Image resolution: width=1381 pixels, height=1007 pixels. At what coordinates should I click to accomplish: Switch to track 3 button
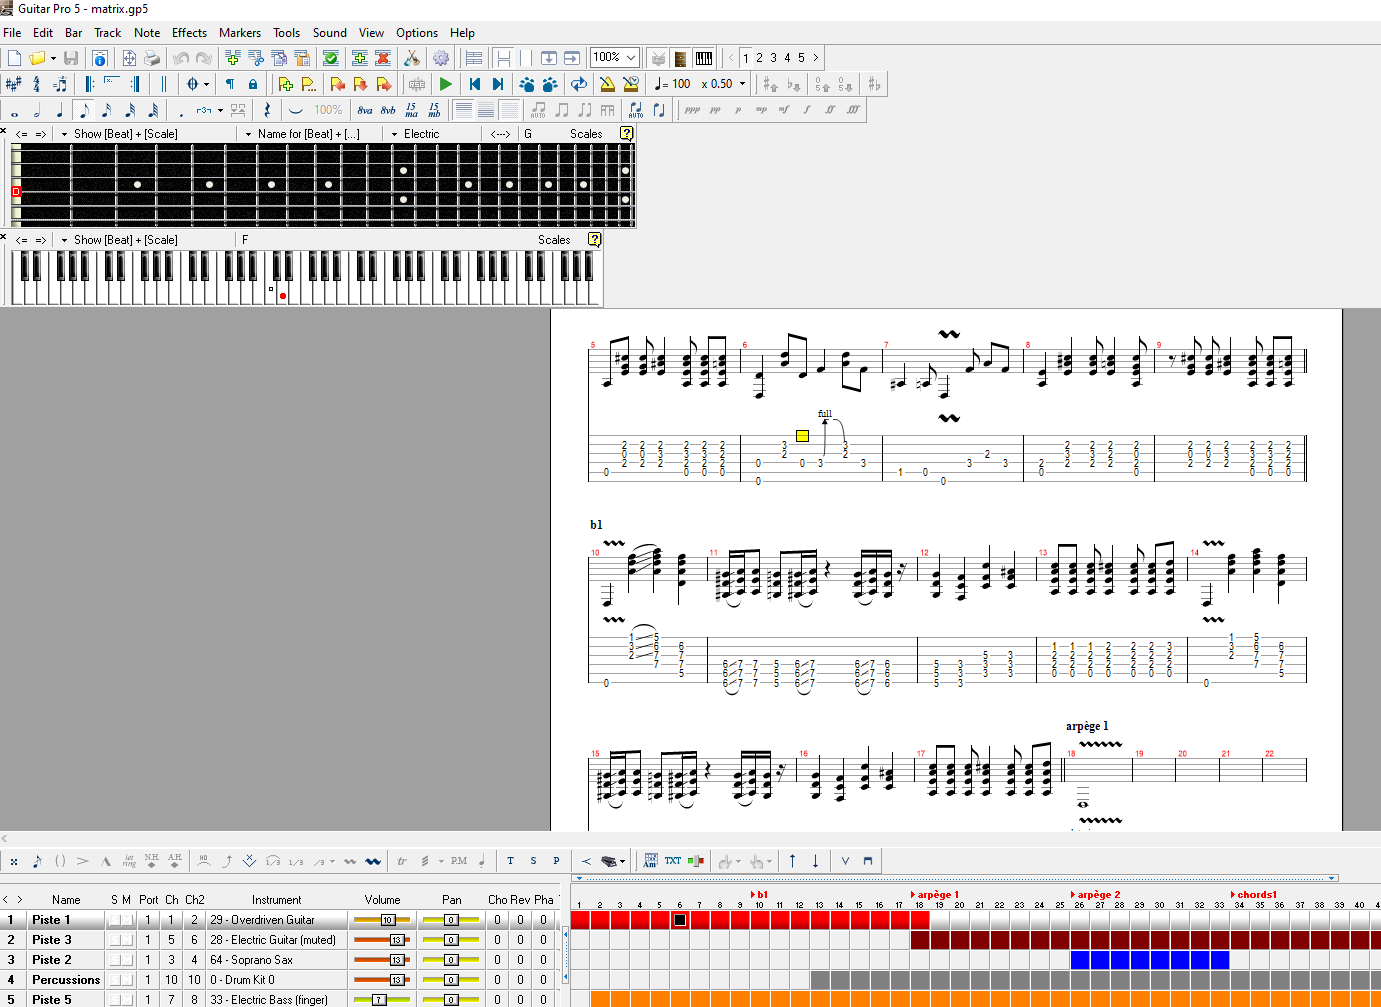[773, 58]
